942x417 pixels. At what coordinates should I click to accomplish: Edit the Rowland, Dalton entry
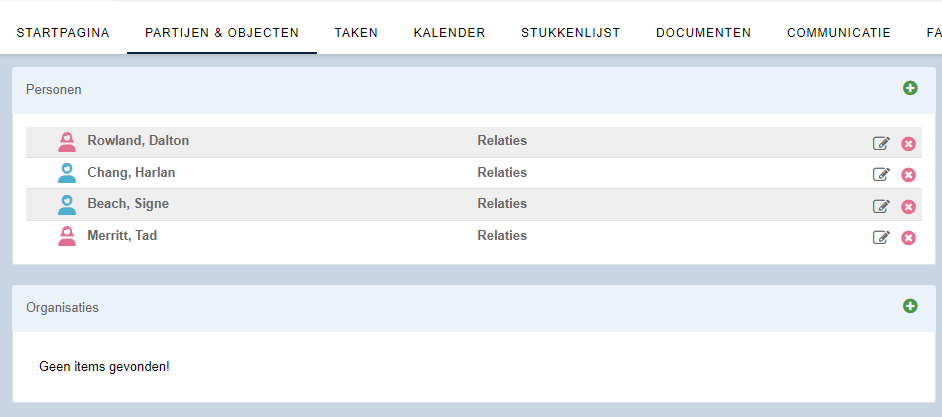point(881,144)
